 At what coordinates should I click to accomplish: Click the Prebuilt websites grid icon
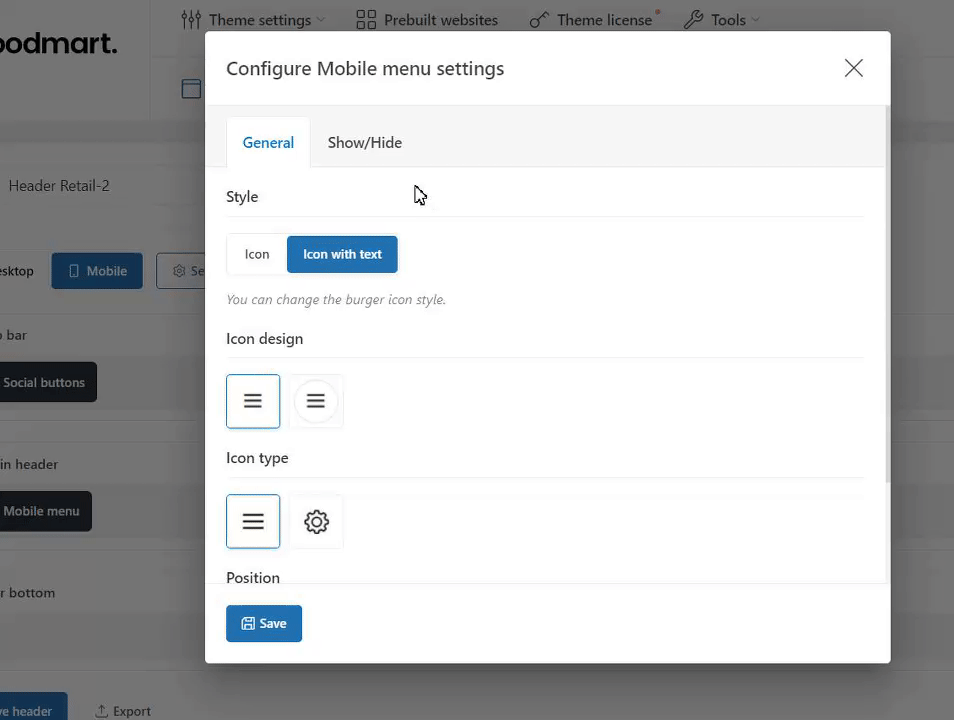(x=366, y=20)
